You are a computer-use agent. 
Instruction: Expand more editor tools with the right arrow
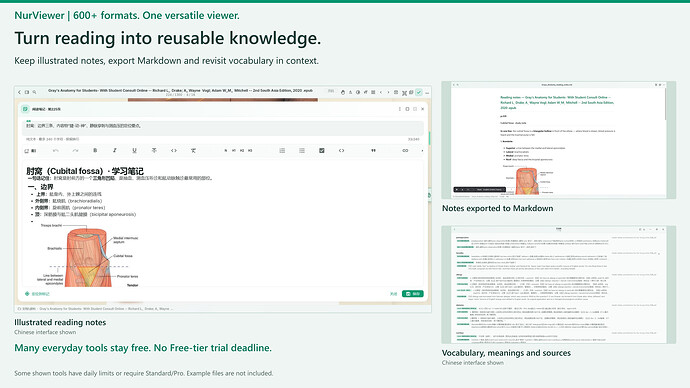[x=422, y=150]
